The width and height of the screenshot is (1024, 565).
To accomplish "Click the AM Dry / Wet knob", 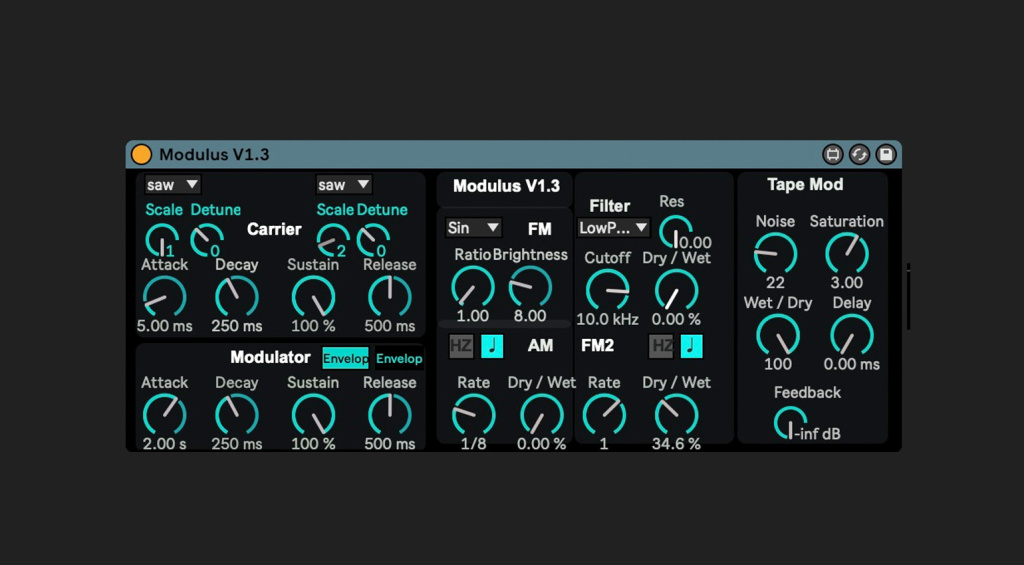I will pos(542,415).
